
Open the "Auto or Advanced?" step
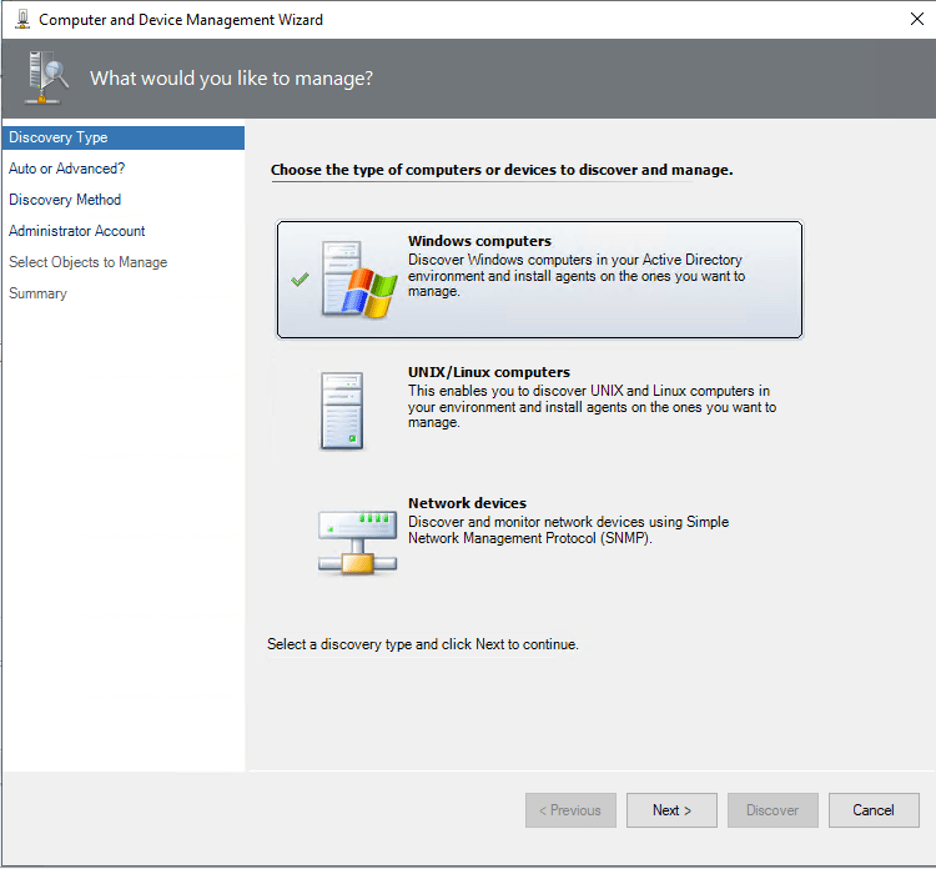click(67, 169)
